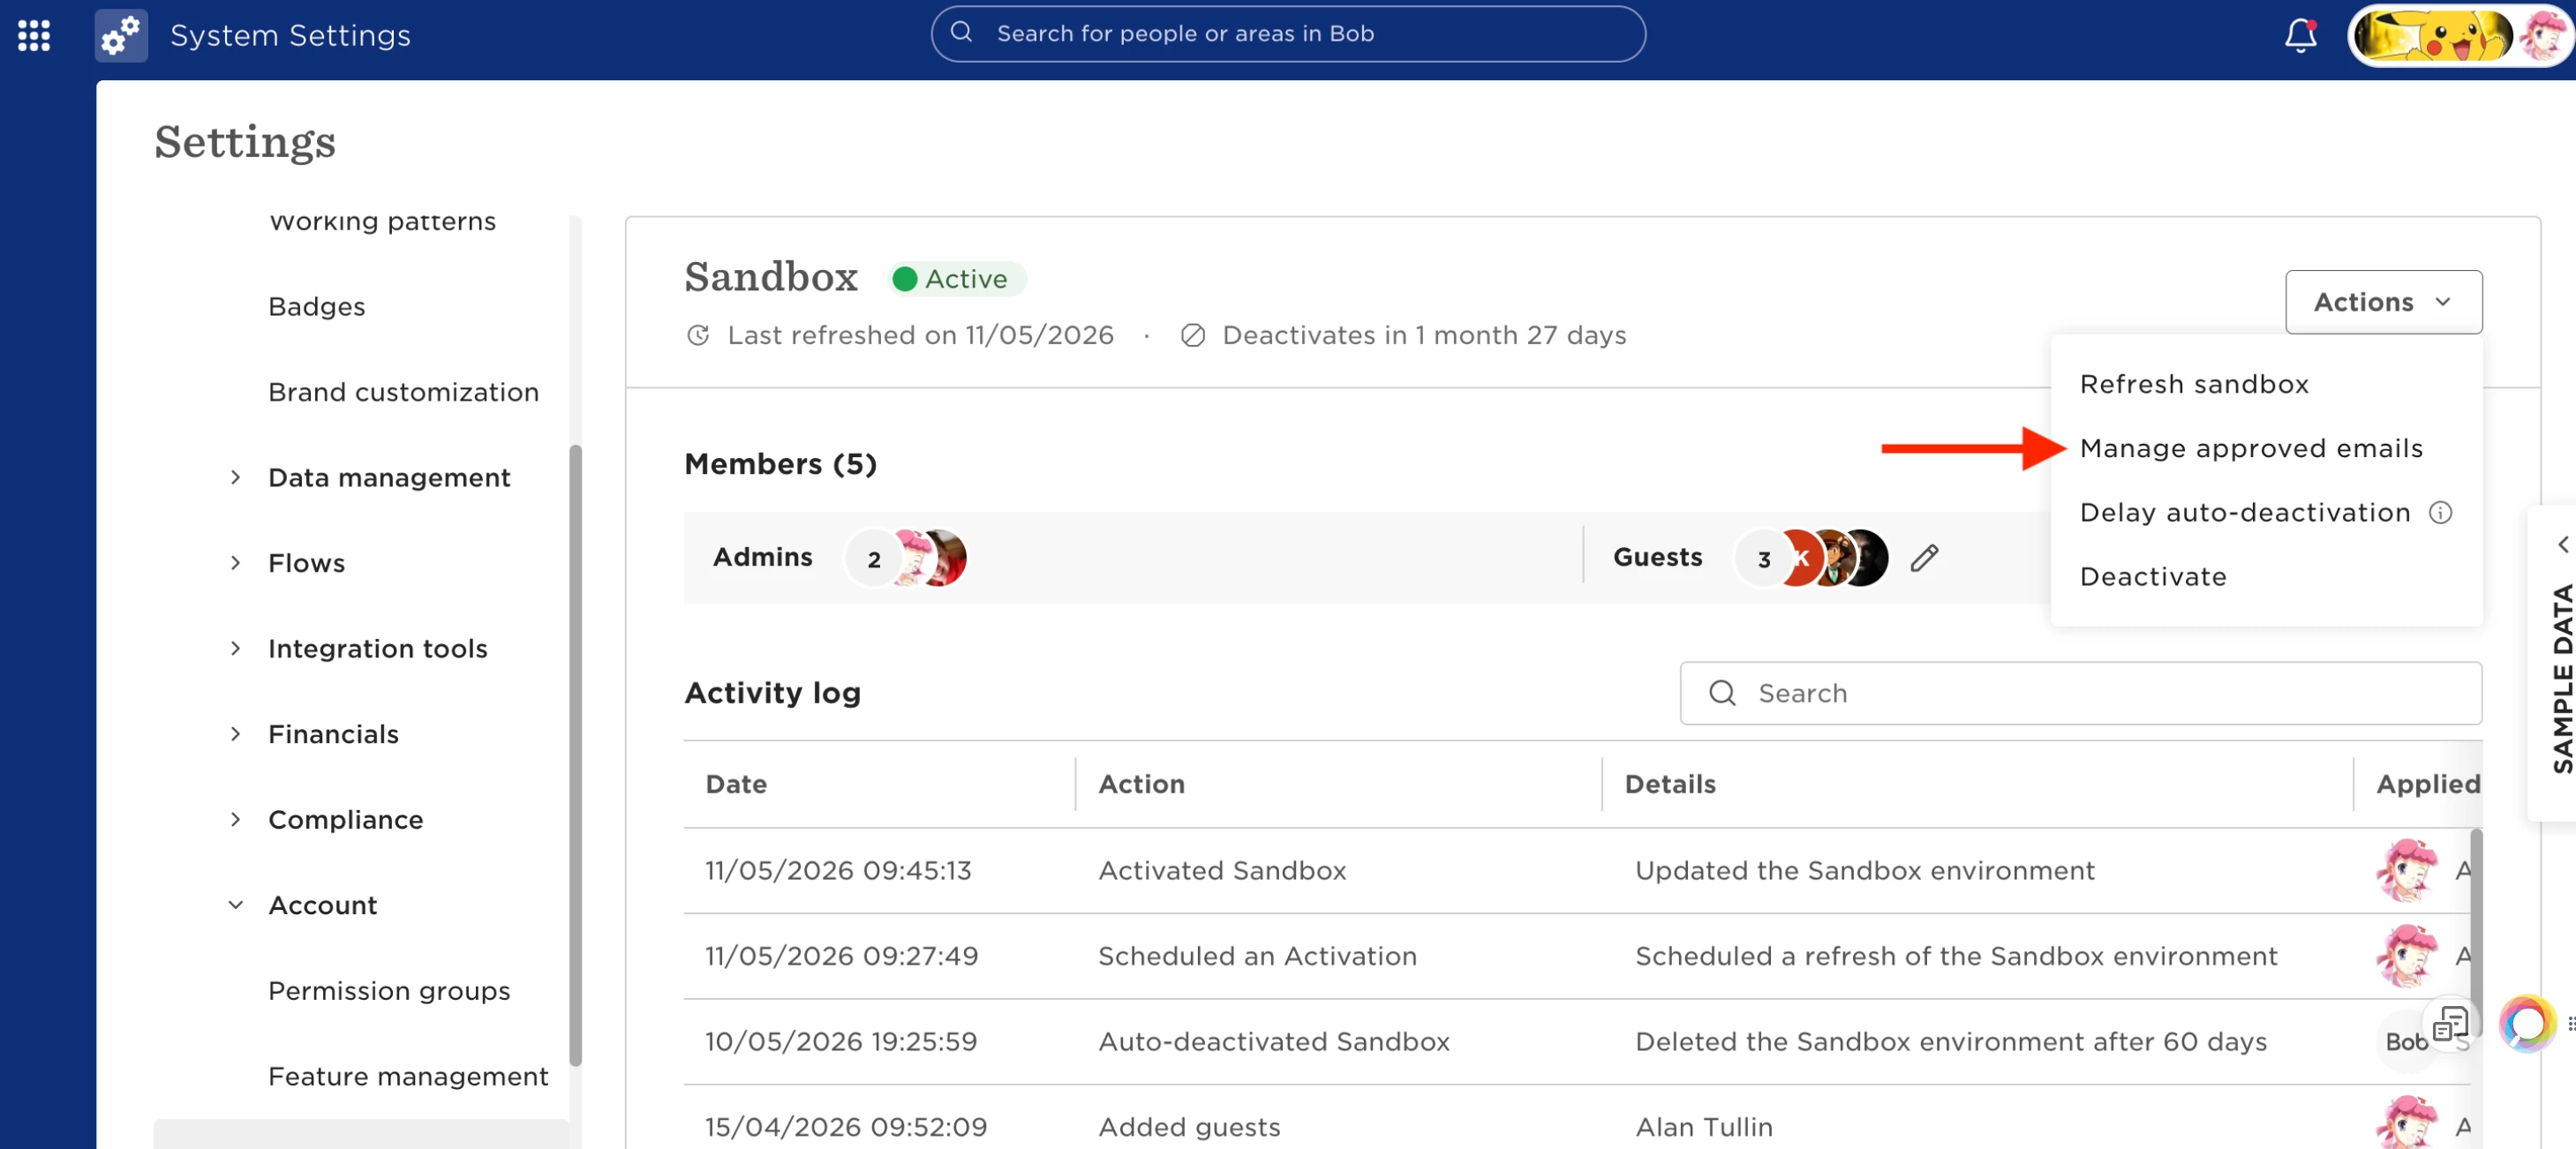This screenshot has height=1149, width=2576.
Task: Click Deleted the Sandbox environment details
Action: click(x=1950, y=1041)
